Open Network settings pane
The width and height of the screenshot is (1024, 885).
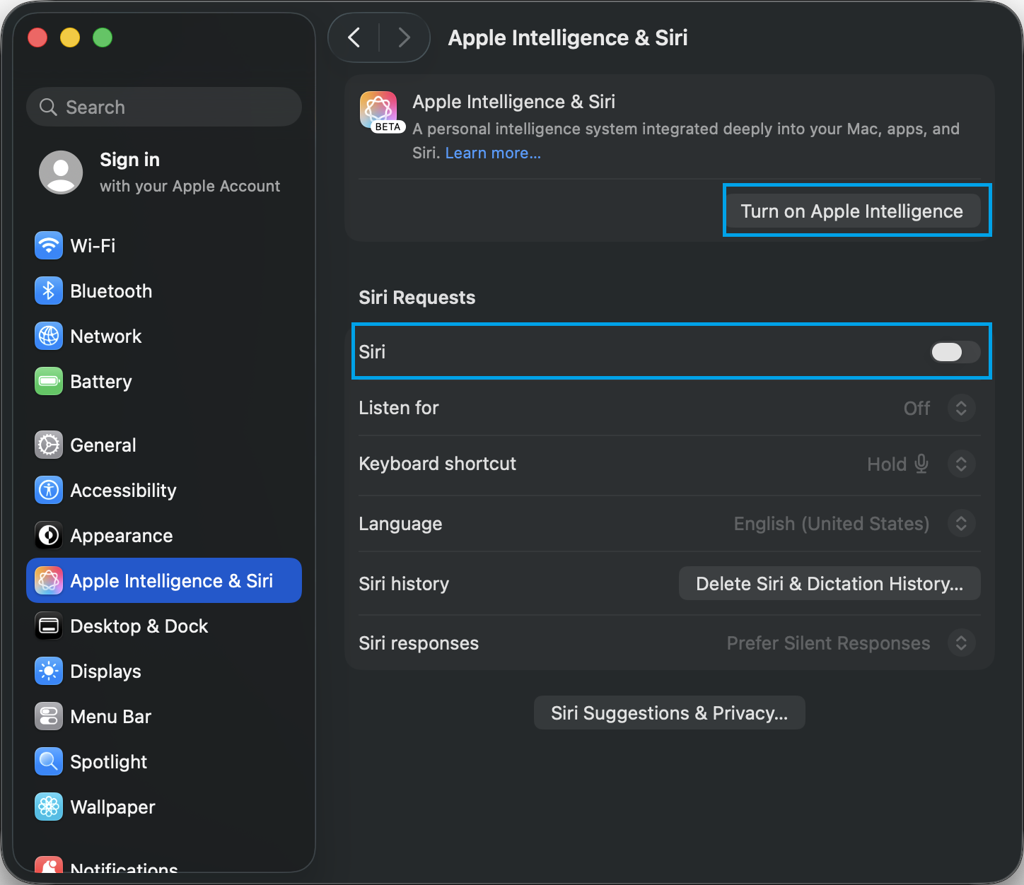click(x=164, y=336)
